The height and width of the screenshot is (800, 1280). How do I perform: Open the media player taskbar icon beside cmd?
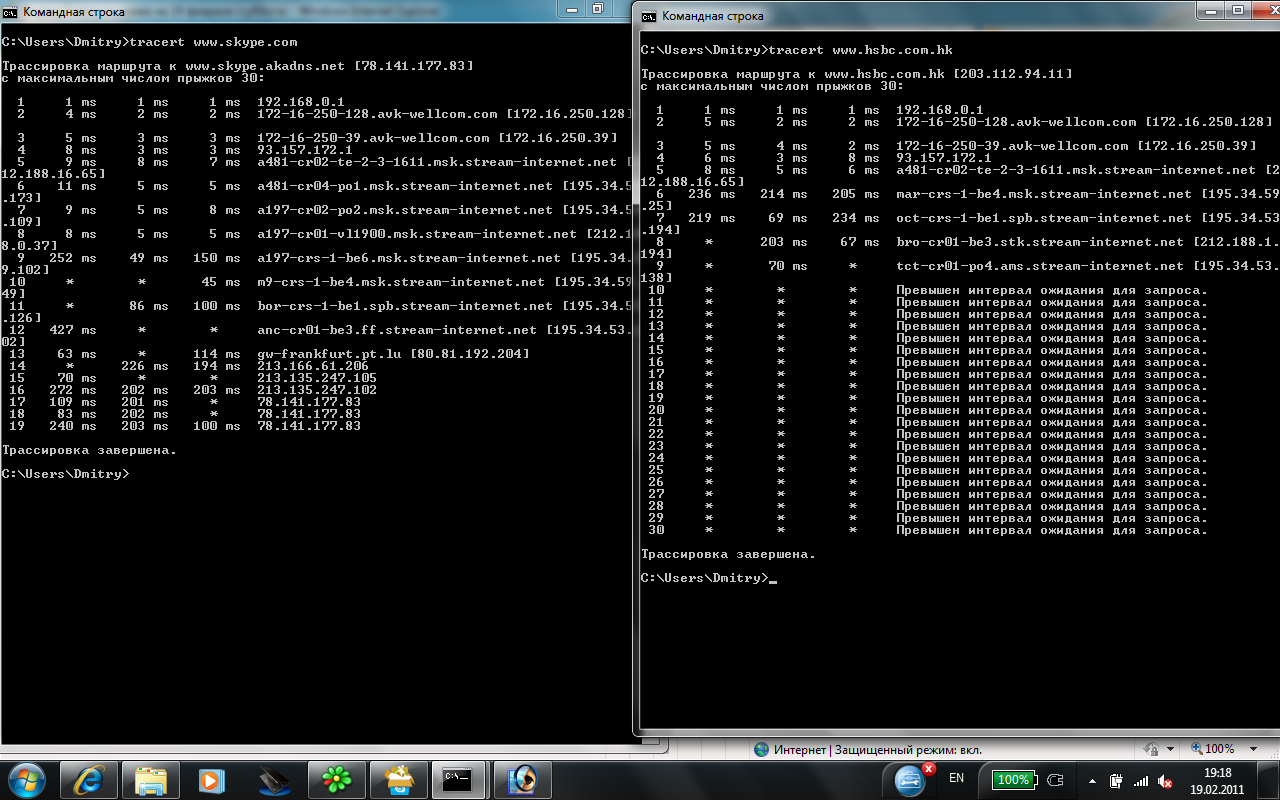(x=522, y=780)
